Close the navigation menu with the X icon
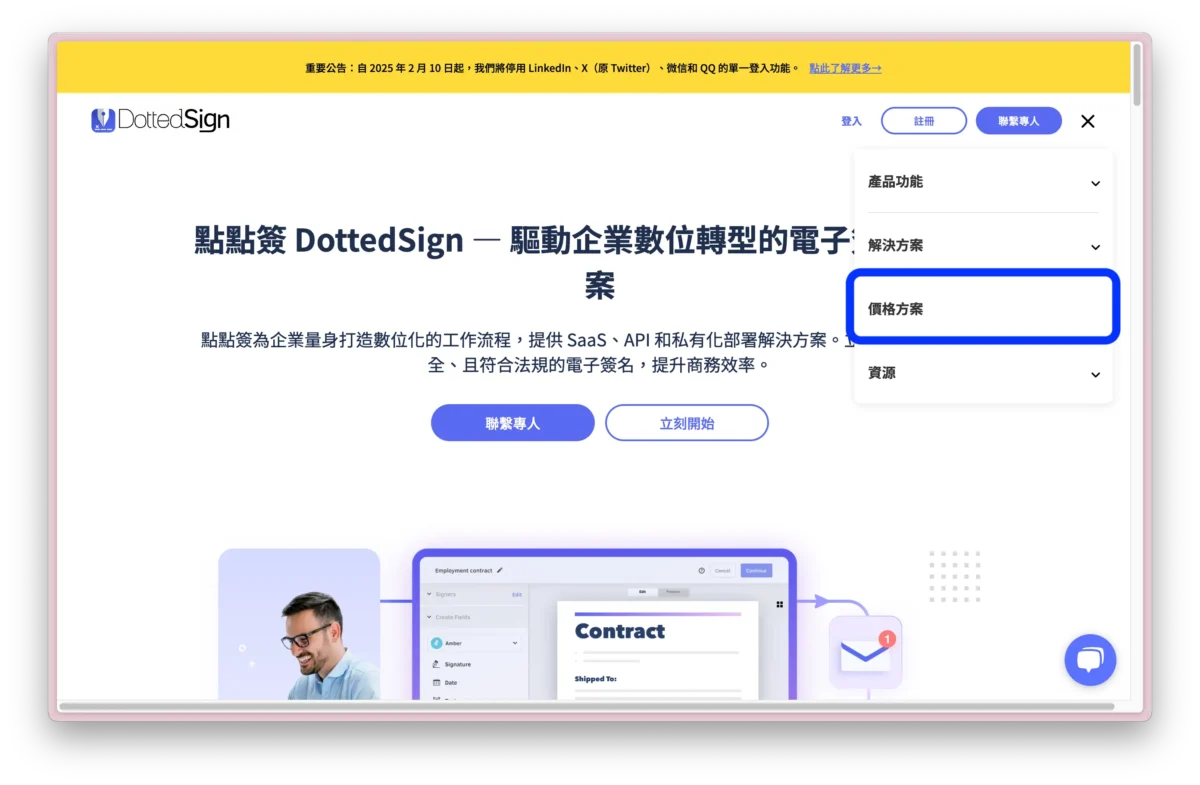 (1088, 121)
